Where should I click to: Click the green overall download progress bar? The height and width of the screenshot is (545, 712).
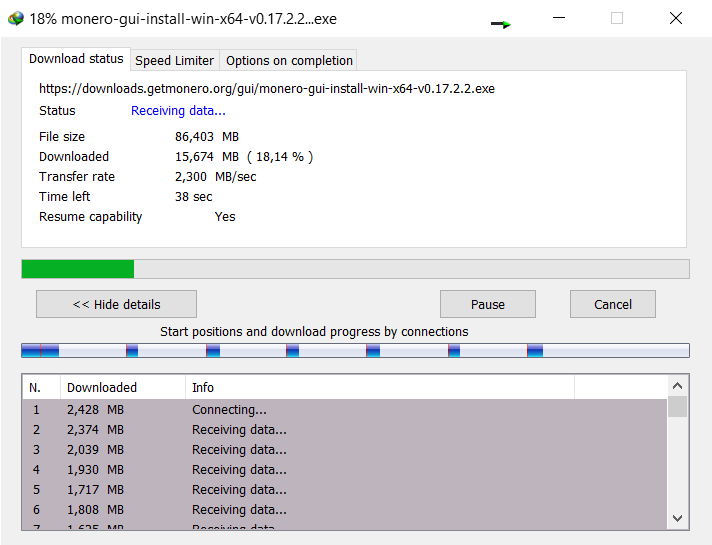point(355,269)
